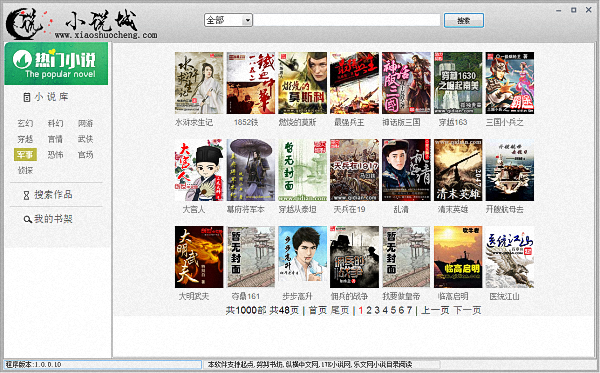Click the 搜索 search button
Screen dimensions: 600x373
pyautogui.click(x=464, y=20)
